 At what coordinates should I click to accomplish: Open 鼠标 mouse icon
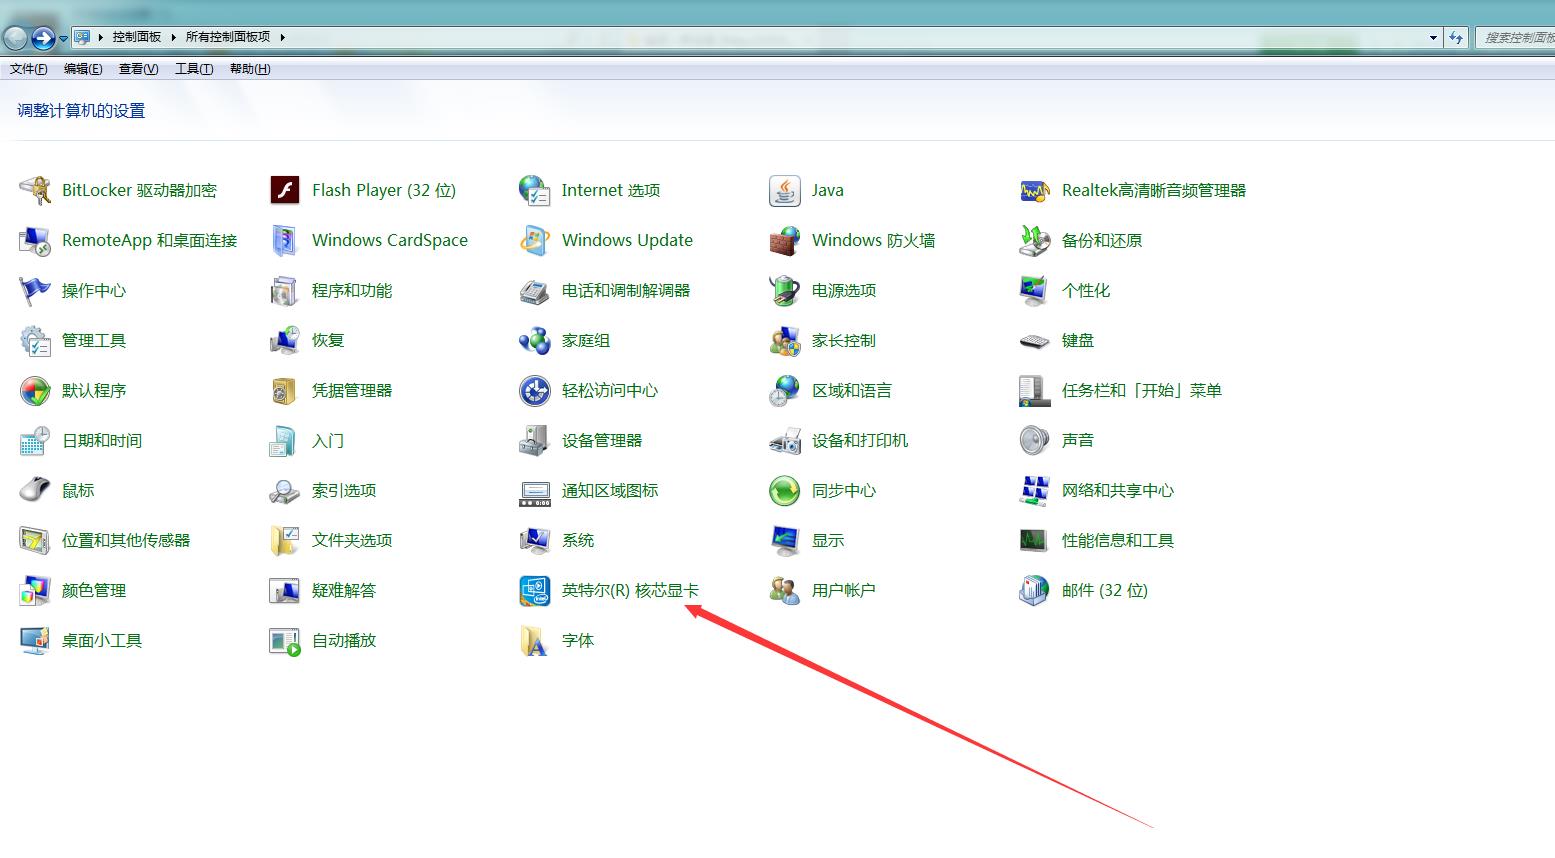pyautogui.click(x=35, y=490)
